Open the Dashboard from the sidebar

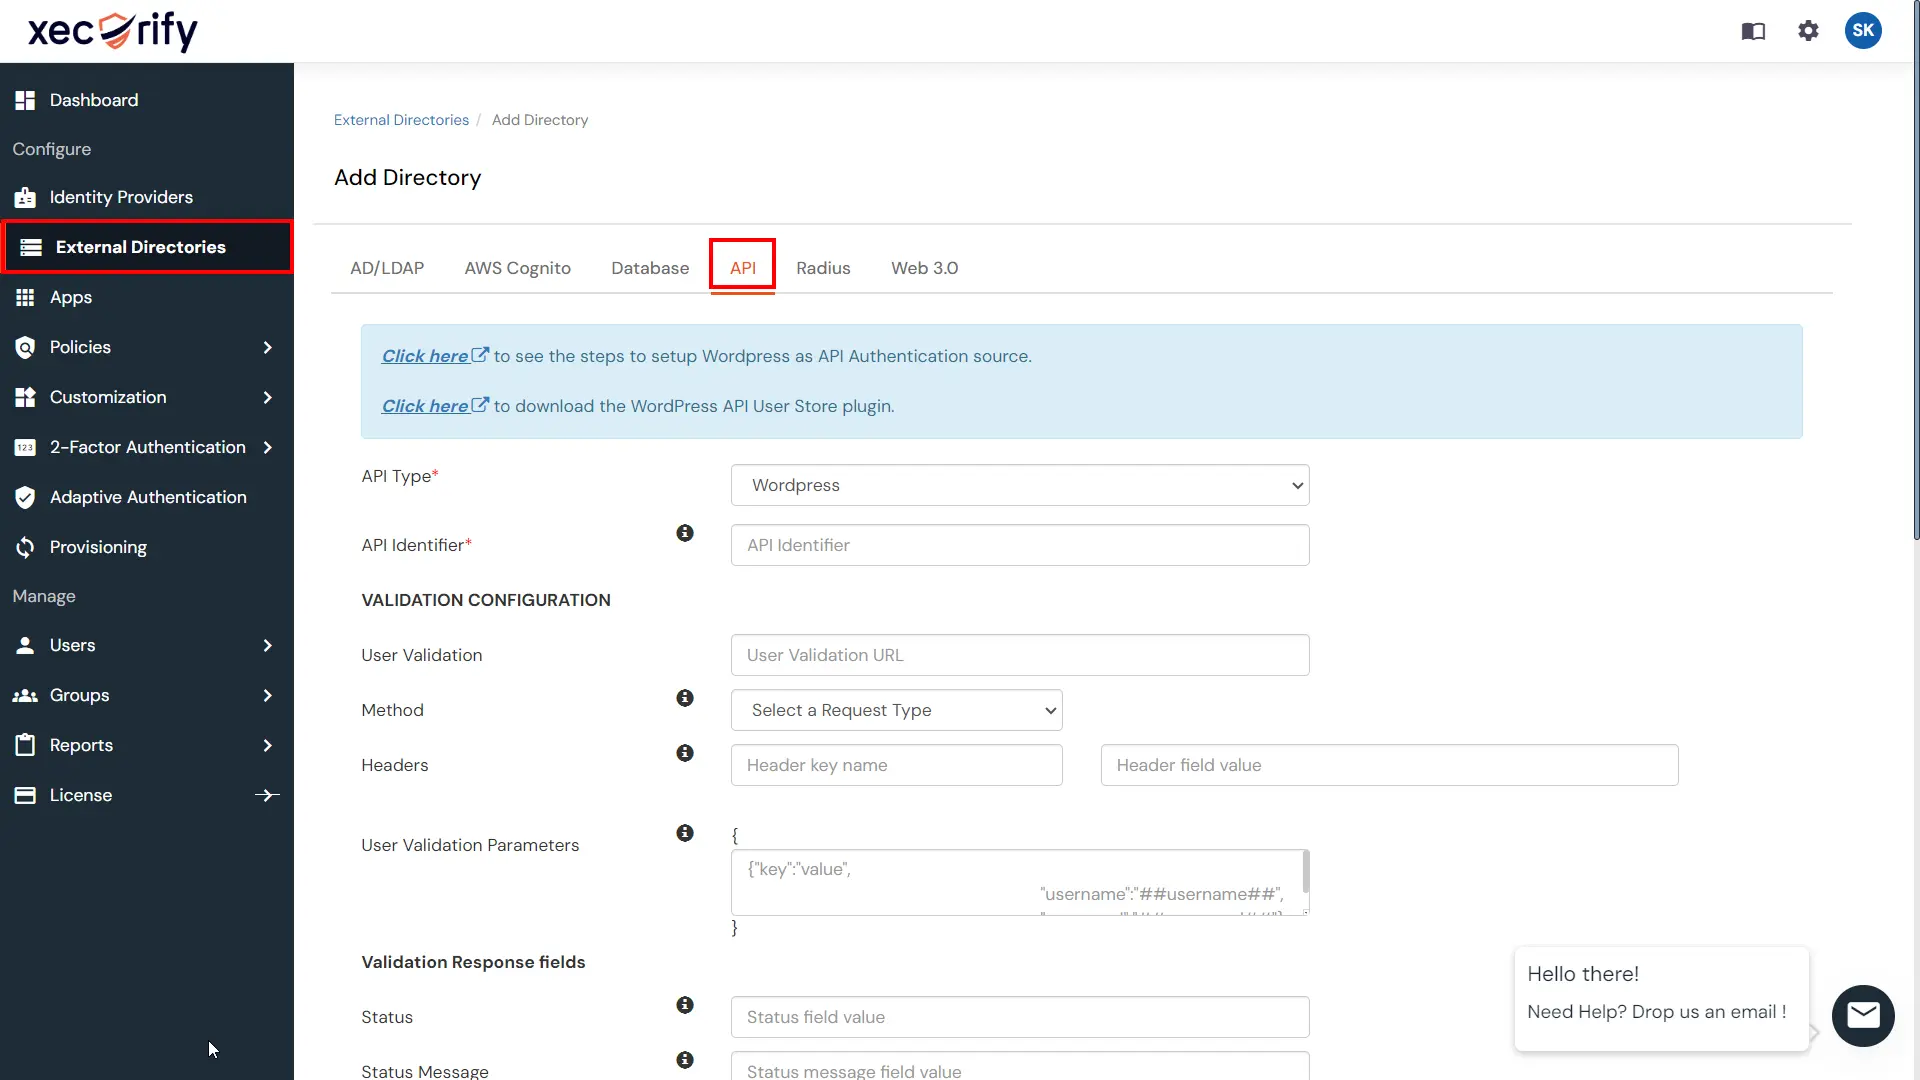pyautogui.click(x=93, y=99)
